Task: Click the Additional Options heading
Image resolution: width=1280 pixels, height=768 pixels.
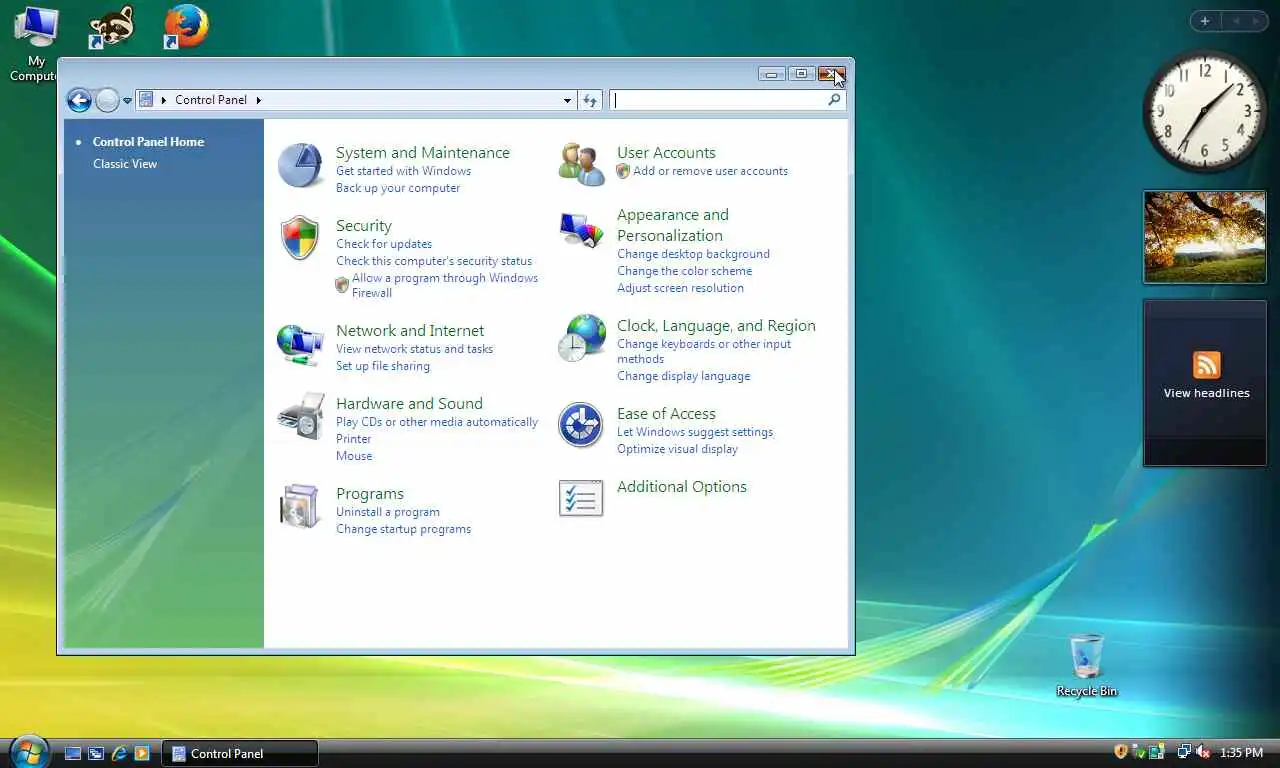Action: point(682,487)
